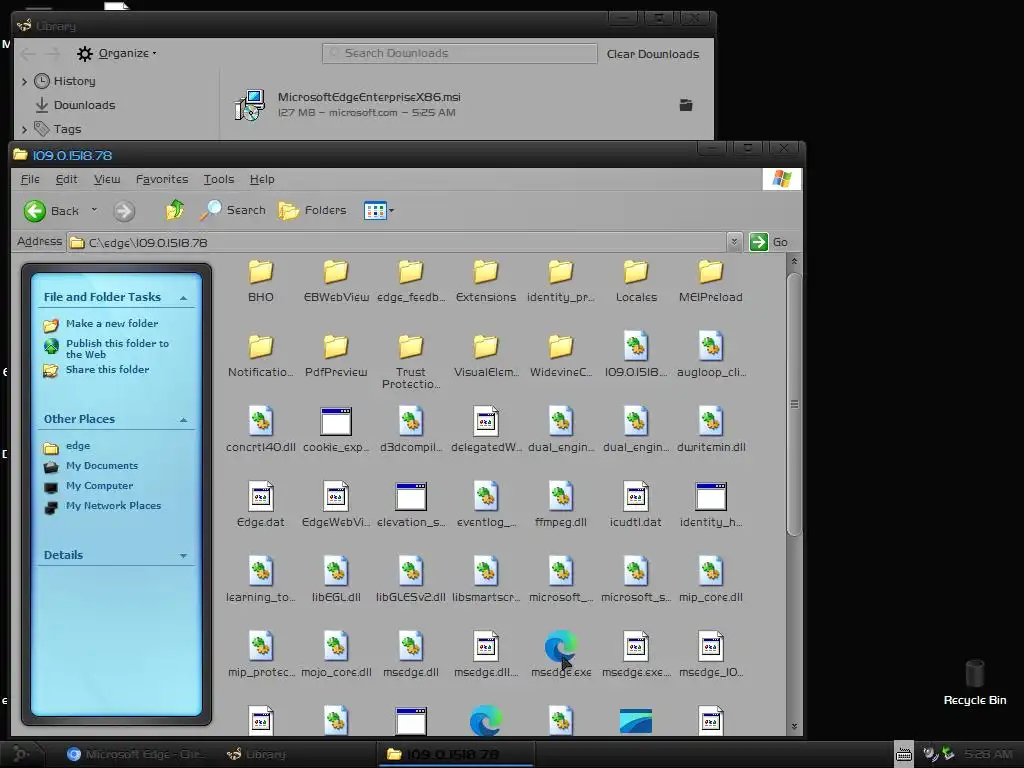The width and height of the screenshot is (1024, 768).
Task: Open the BHO folder
Action: coord(261,272)
